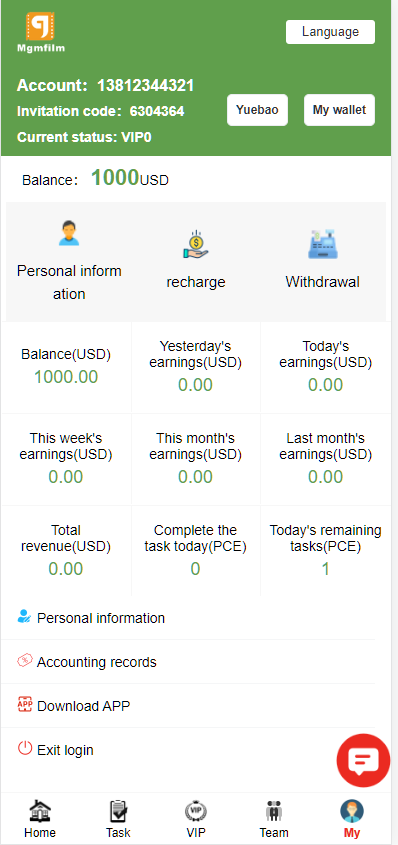Tap the Exit login power icon

click(25, 748)
